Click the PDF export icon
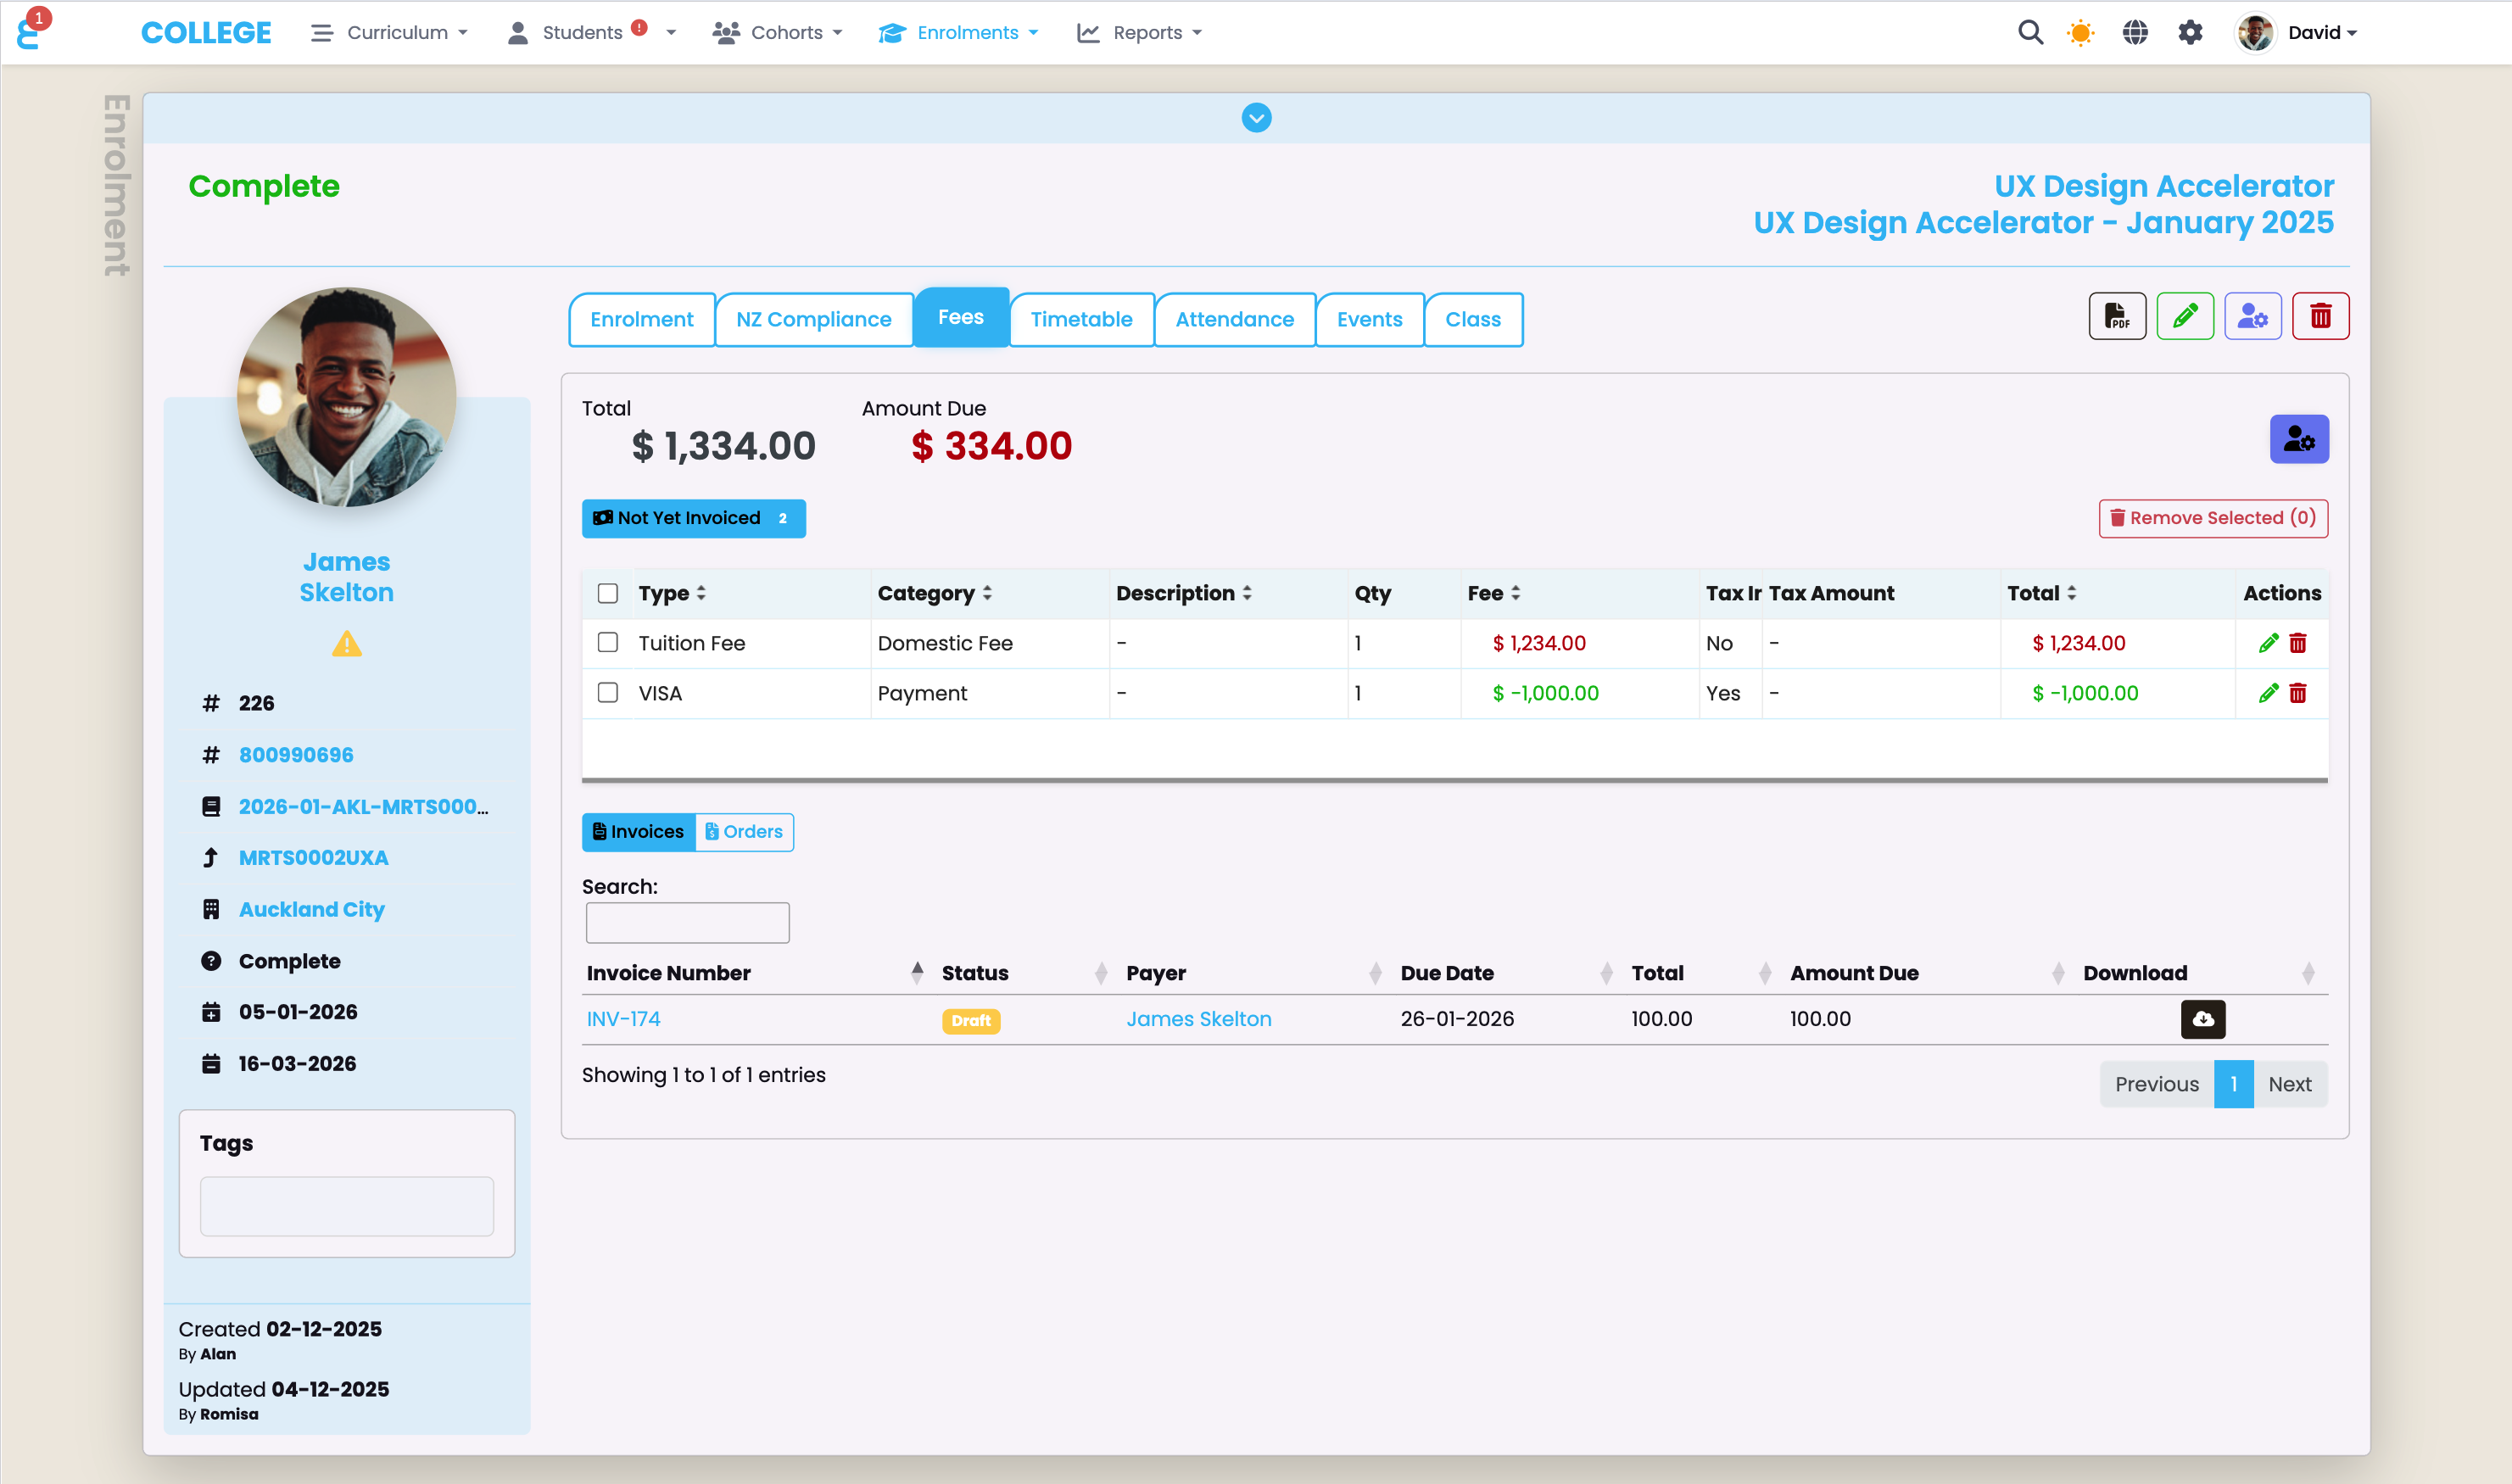Screen dimensions: 2512x1484 [x=2116, y=317]
